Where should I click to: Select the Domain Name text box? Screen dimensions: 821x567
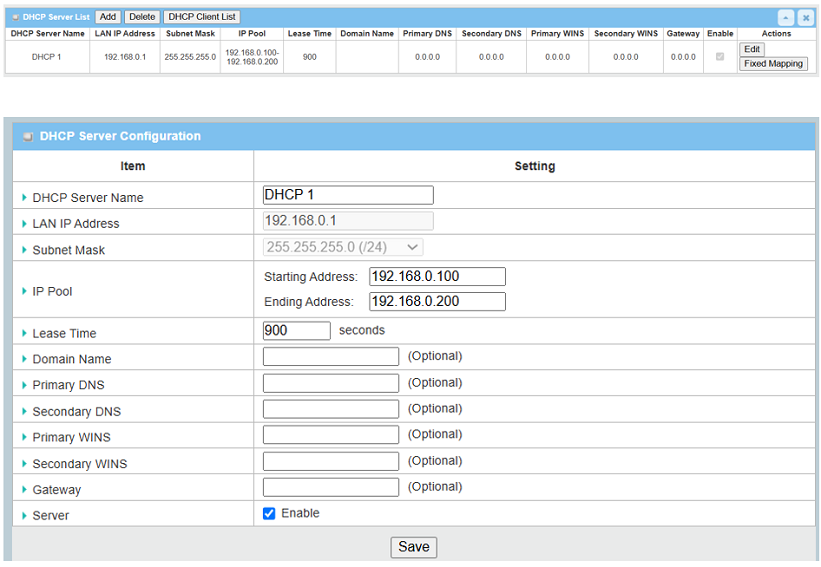330,357
